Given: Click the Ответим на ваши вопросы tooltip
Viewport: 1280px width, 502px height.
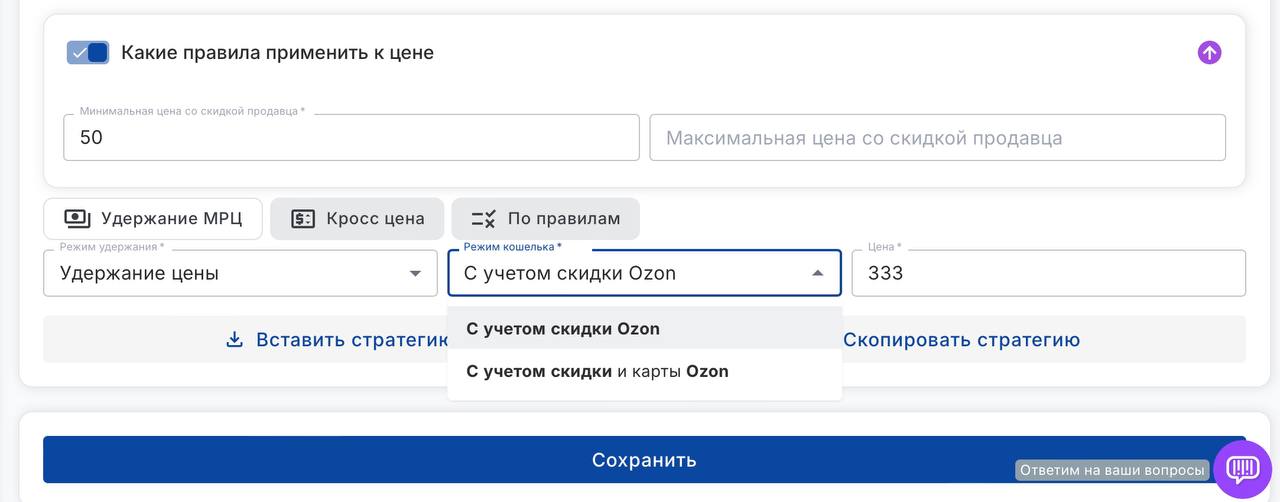Looking at the screenshot, I should [x=1112, y=470].
